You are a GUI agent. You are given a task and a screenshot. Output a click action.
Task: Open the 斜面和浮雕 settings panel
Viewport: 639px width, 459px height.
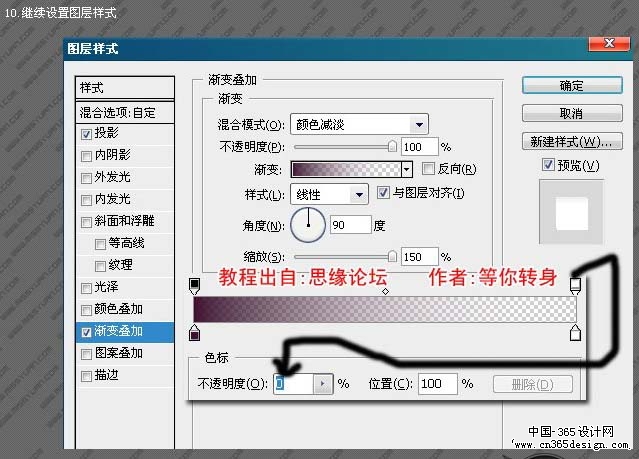(124, 221)
